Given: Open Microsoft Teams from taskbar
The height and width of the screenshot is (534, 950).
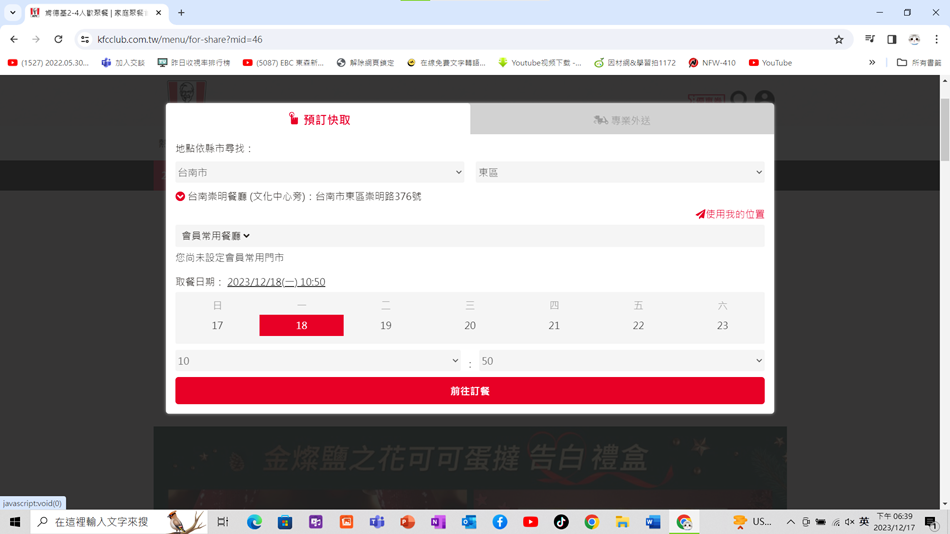Looking at the screenshot, I should coord(377,522).
